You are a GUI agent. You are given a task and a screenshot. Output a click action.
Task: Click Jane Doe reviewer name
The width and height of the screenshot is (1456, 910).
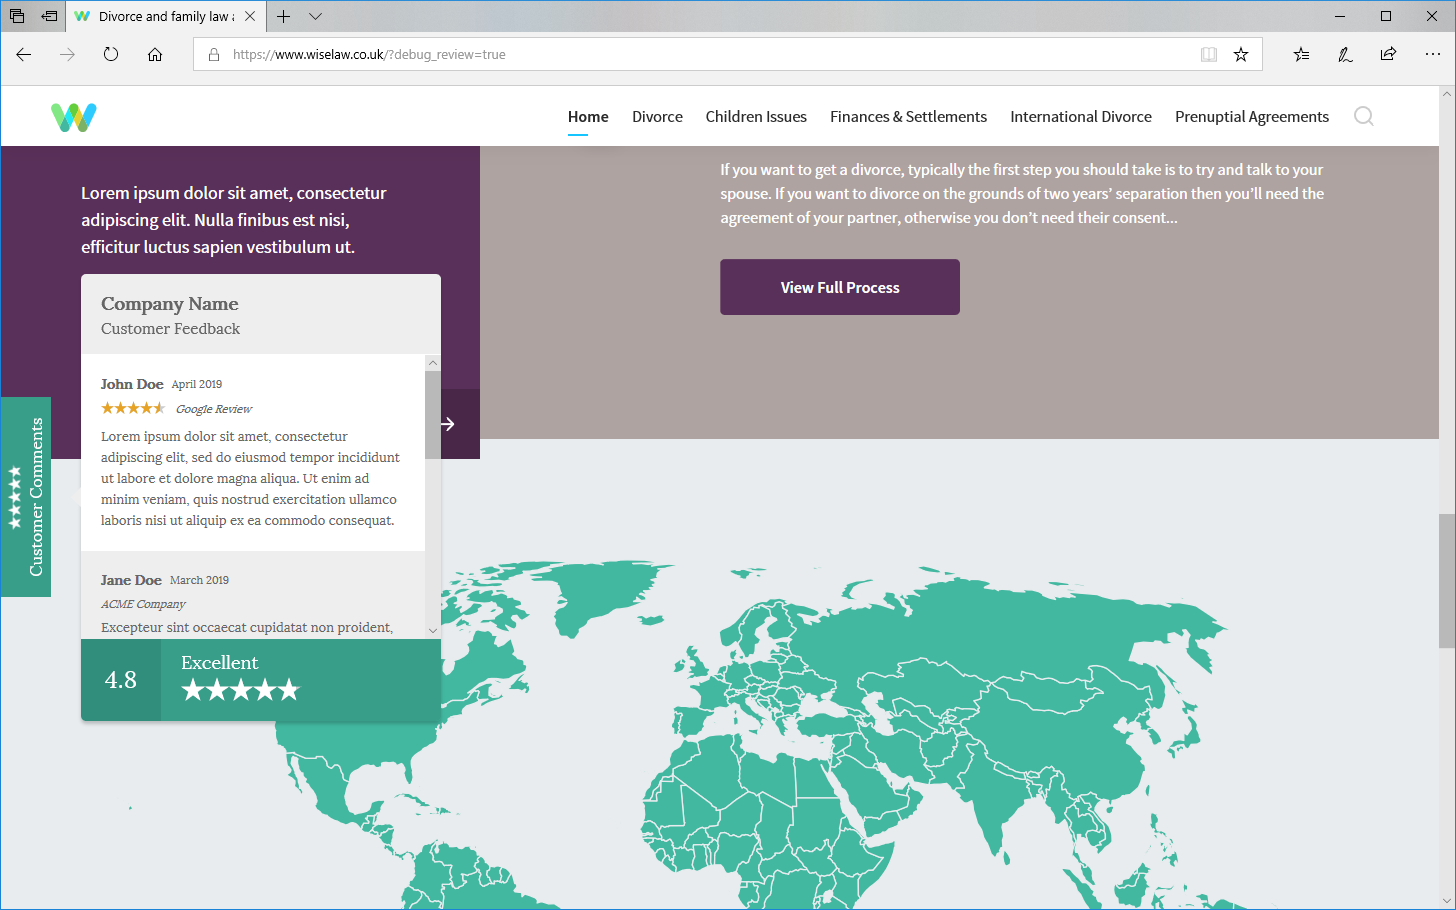tap(131, 580)
